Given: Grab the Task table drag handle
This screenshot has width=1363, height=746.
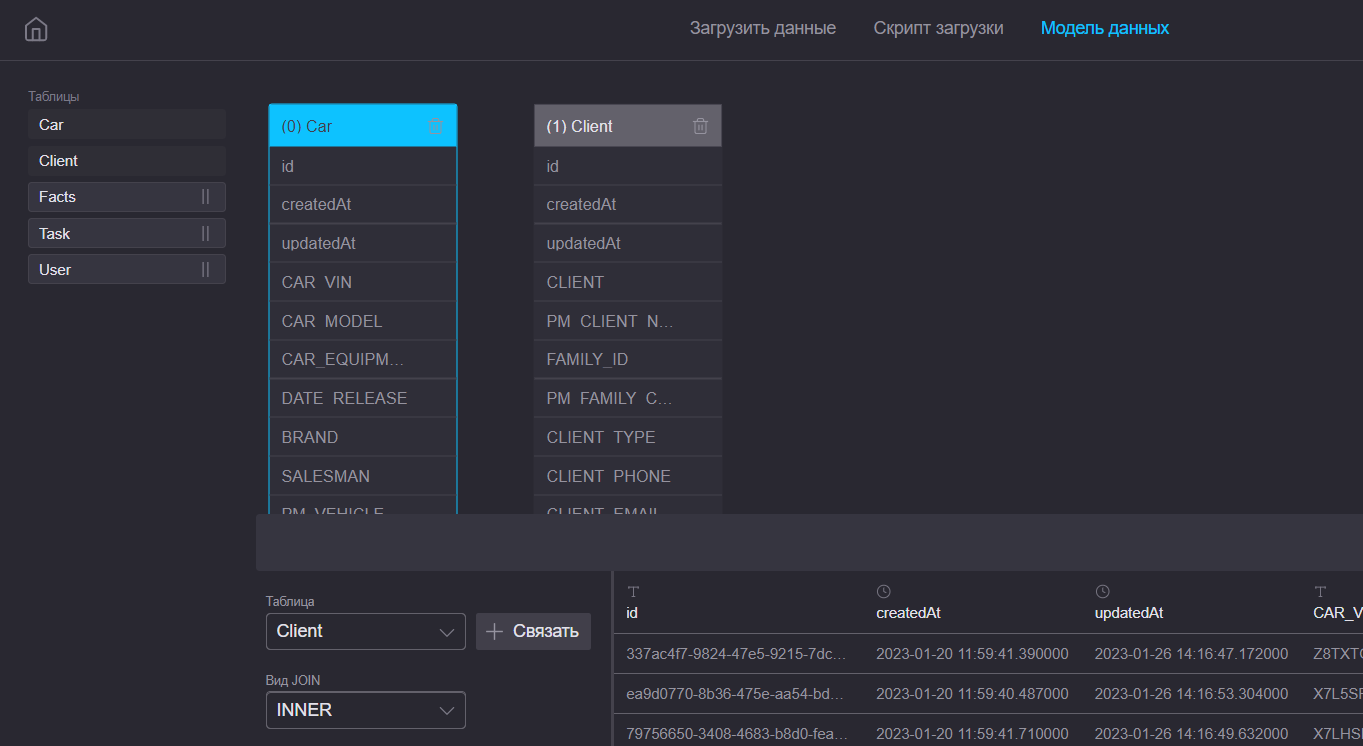Looking at the screenshot, I should pyautogui.click(x=205, y=233).
